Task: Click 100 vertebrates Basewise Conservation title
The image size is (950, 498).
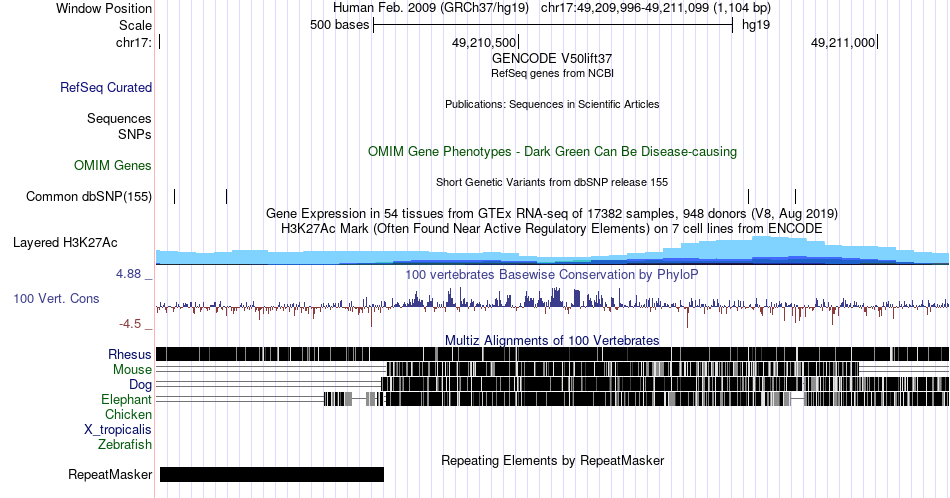Action: (552, 274)
